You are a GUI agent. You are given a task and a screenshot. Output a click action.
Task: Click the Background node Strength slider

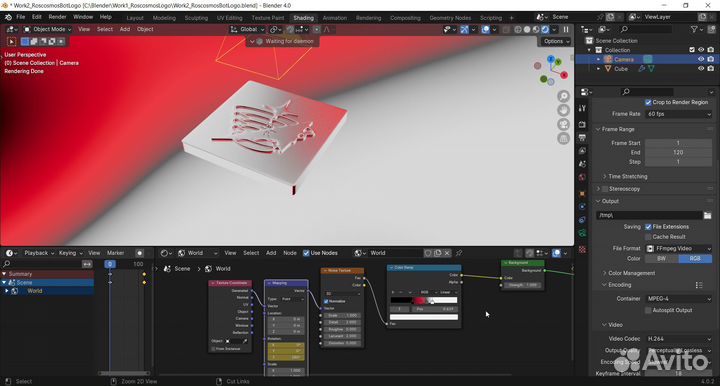523,285
